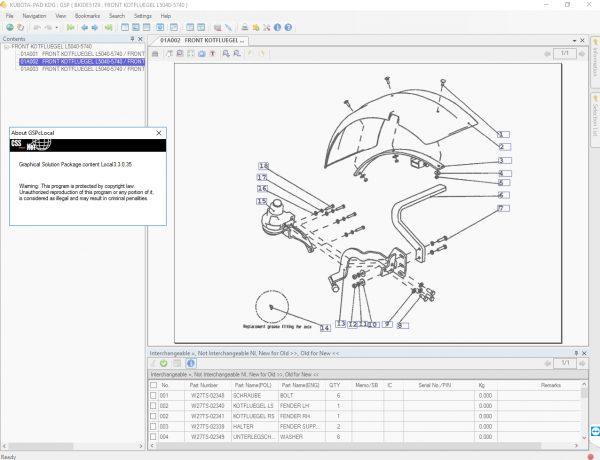This screenshot has width=600, height=460.
Task: Click the printer icon in main toolbar
Action: tap(245, 27)
